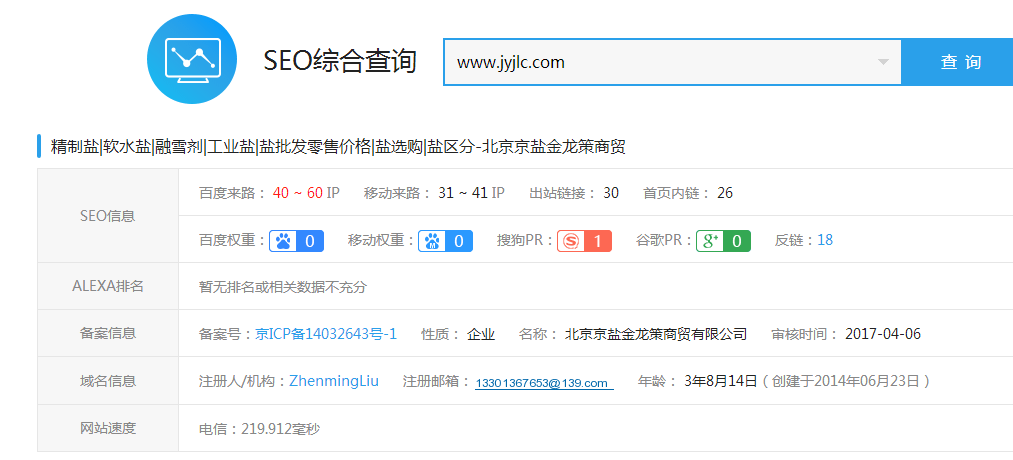Open the 京ICP备14032643号-1 record link

tap(326, 334)
